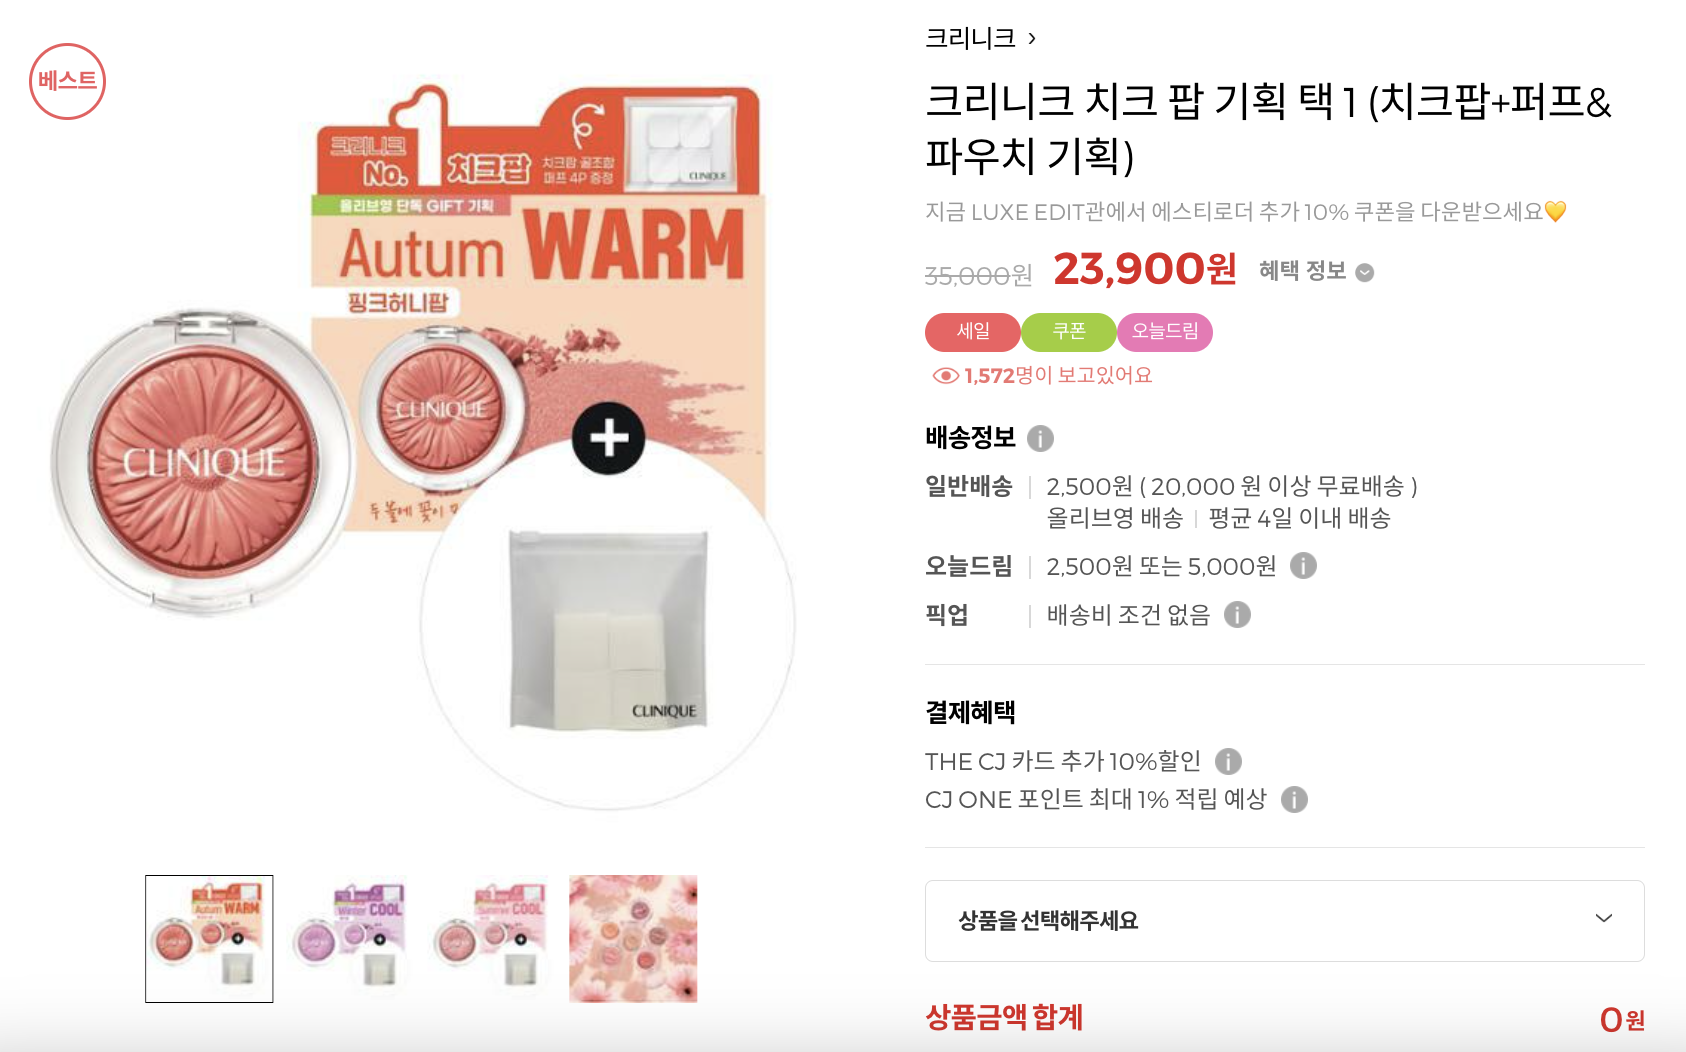
Task: Open info icon beside 오늘드림 shipping fee
Action: tap(1303, 566)
